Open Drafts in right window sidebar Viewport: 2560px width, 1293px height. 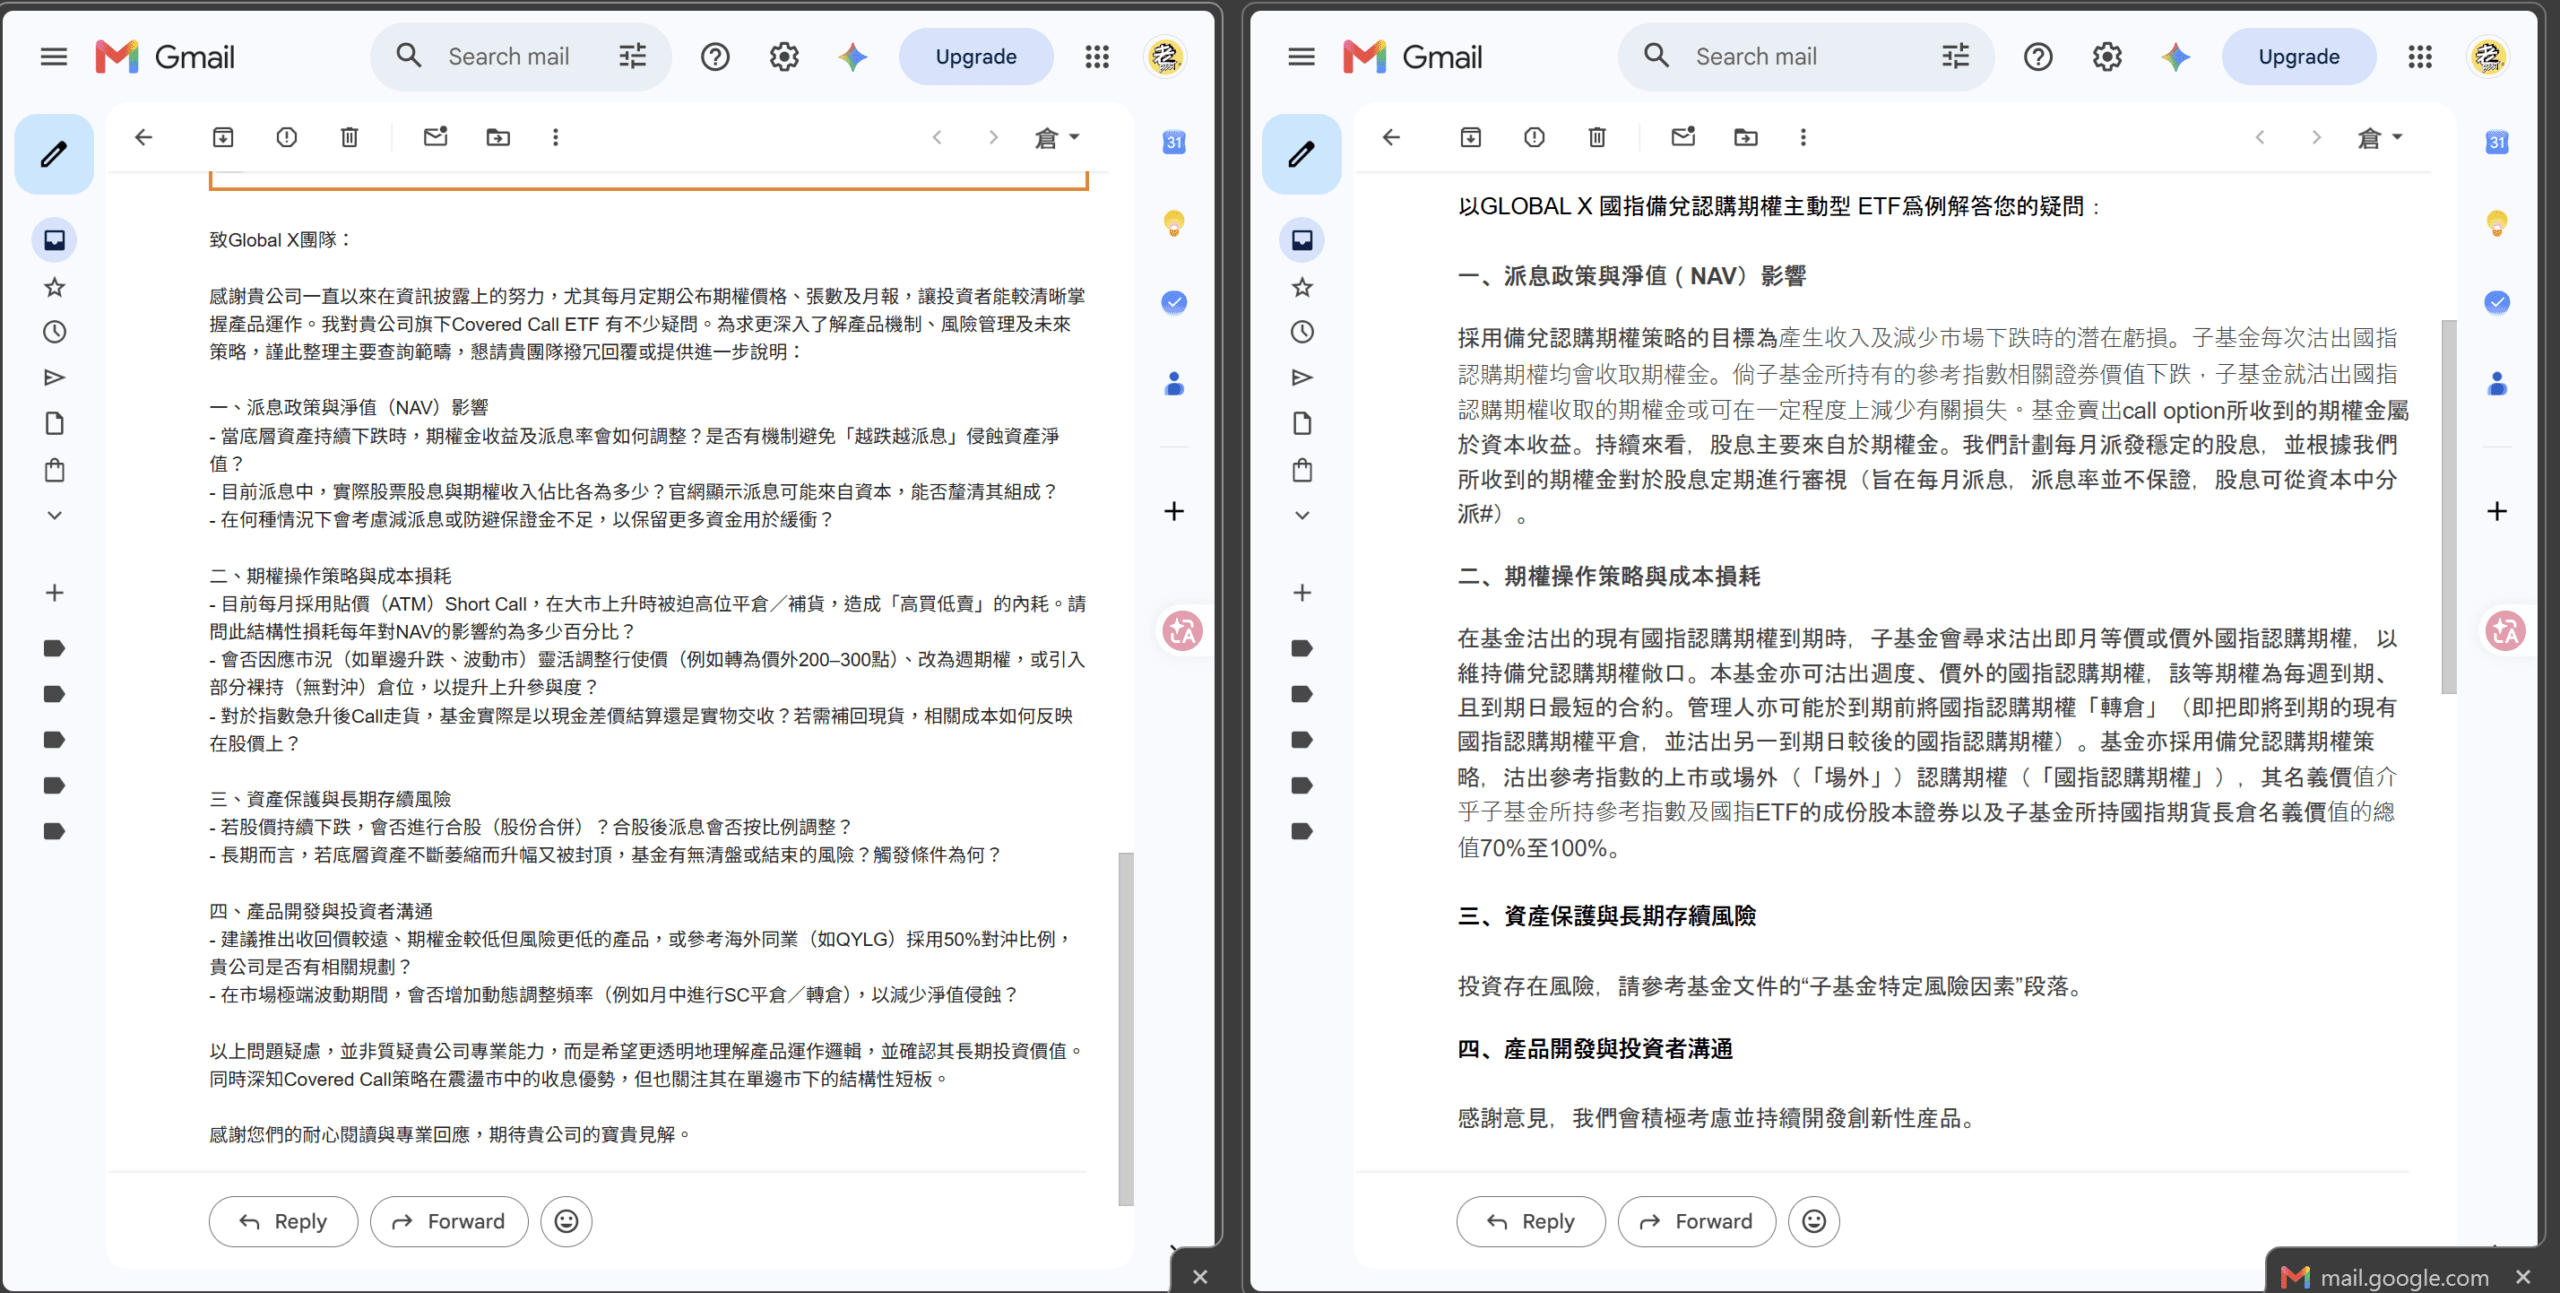1301,424
